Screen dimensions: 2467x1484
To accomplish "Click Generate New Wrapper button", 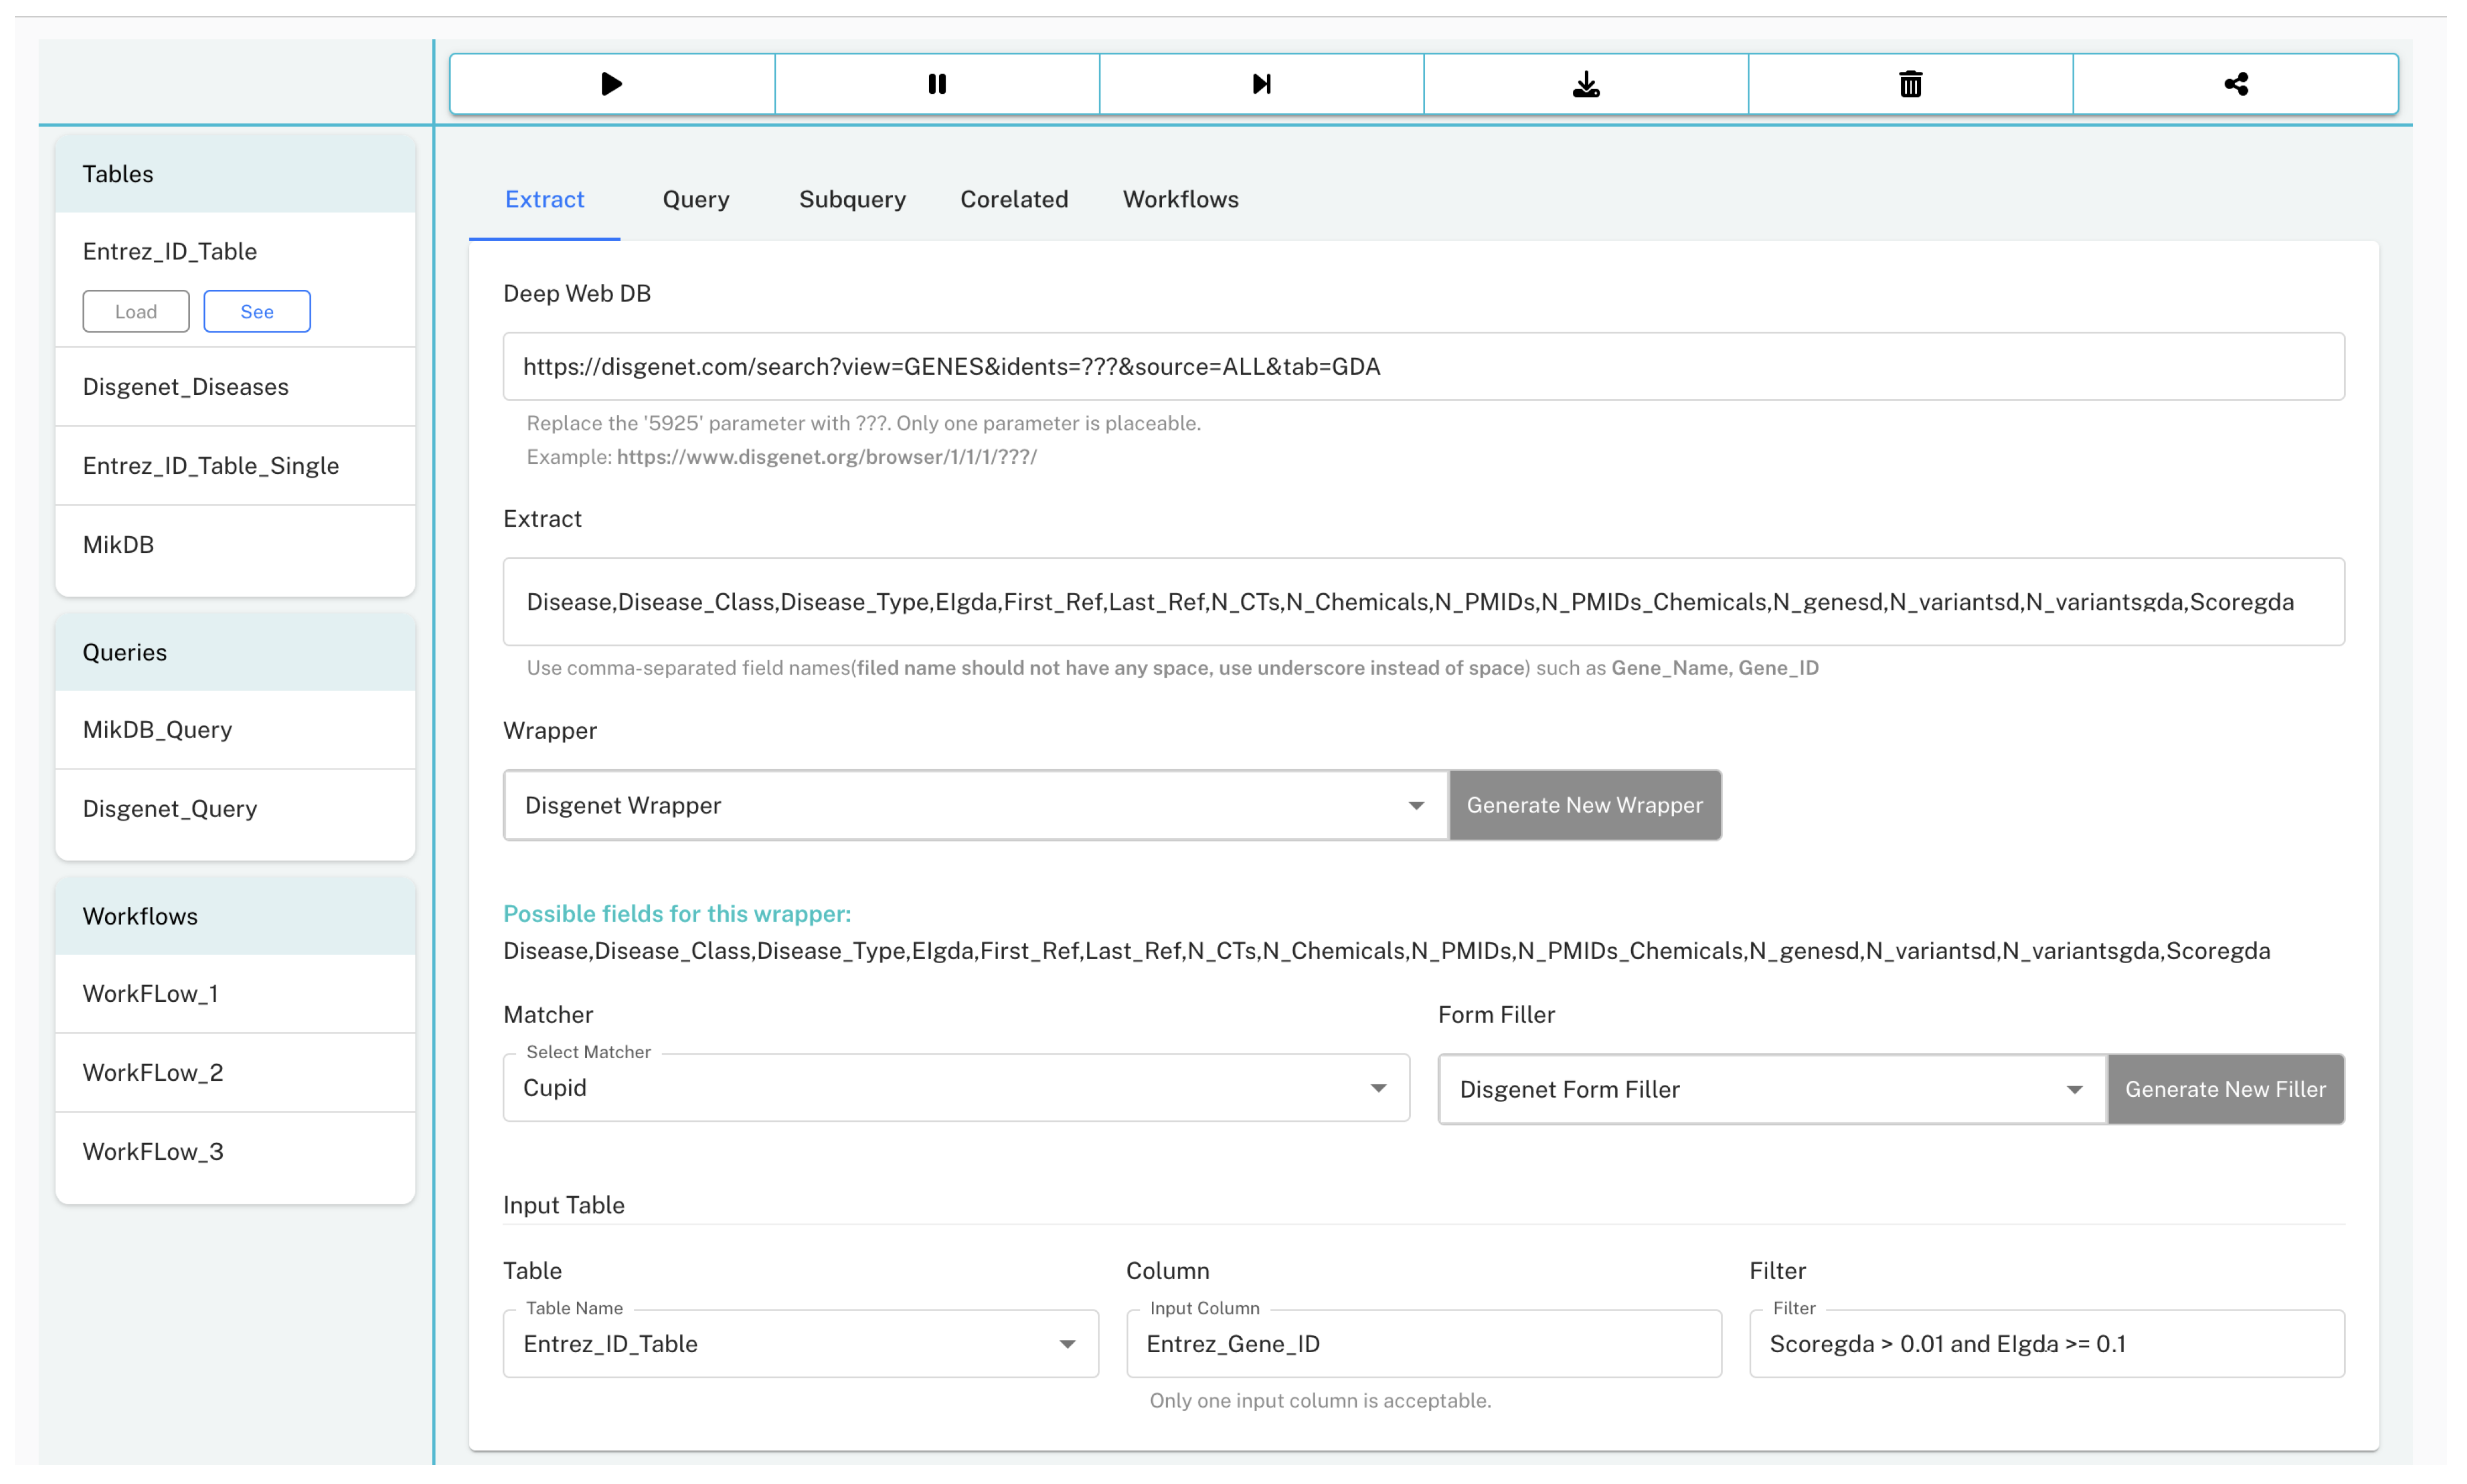I will 1584,805.
